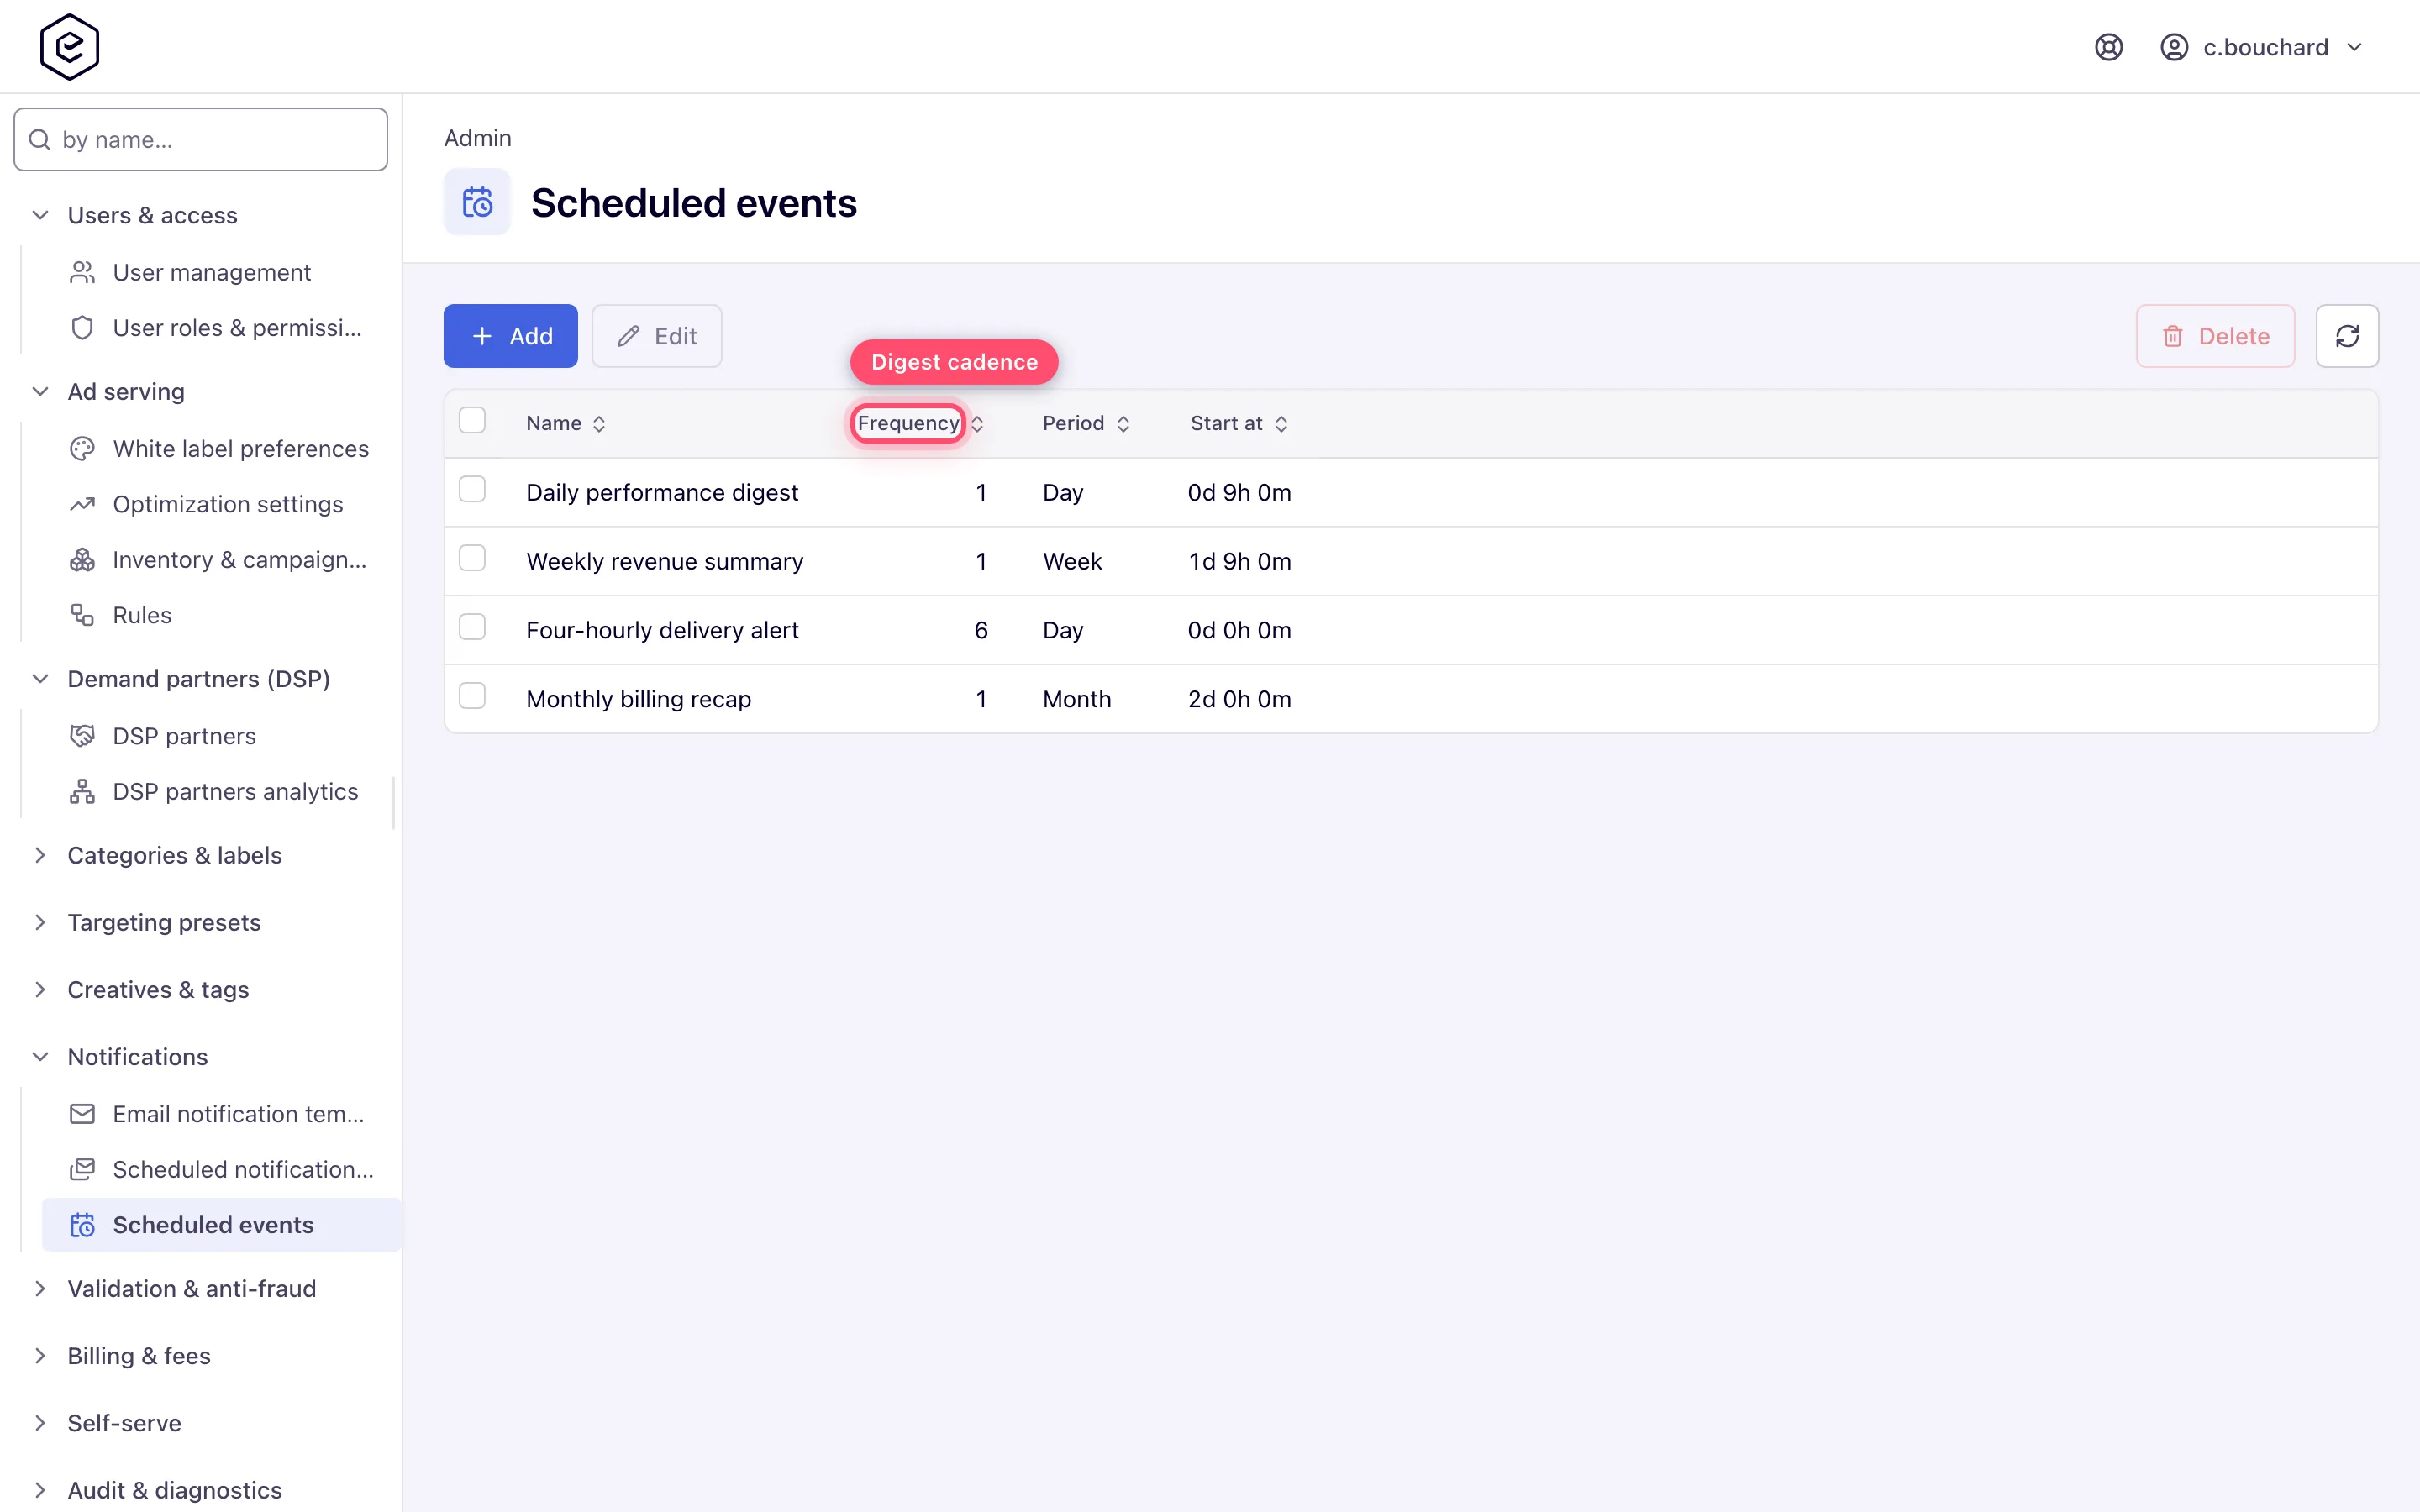Open Validation & anti-fraud menu group
2420x1512 pixels.
click(192, 1289)
